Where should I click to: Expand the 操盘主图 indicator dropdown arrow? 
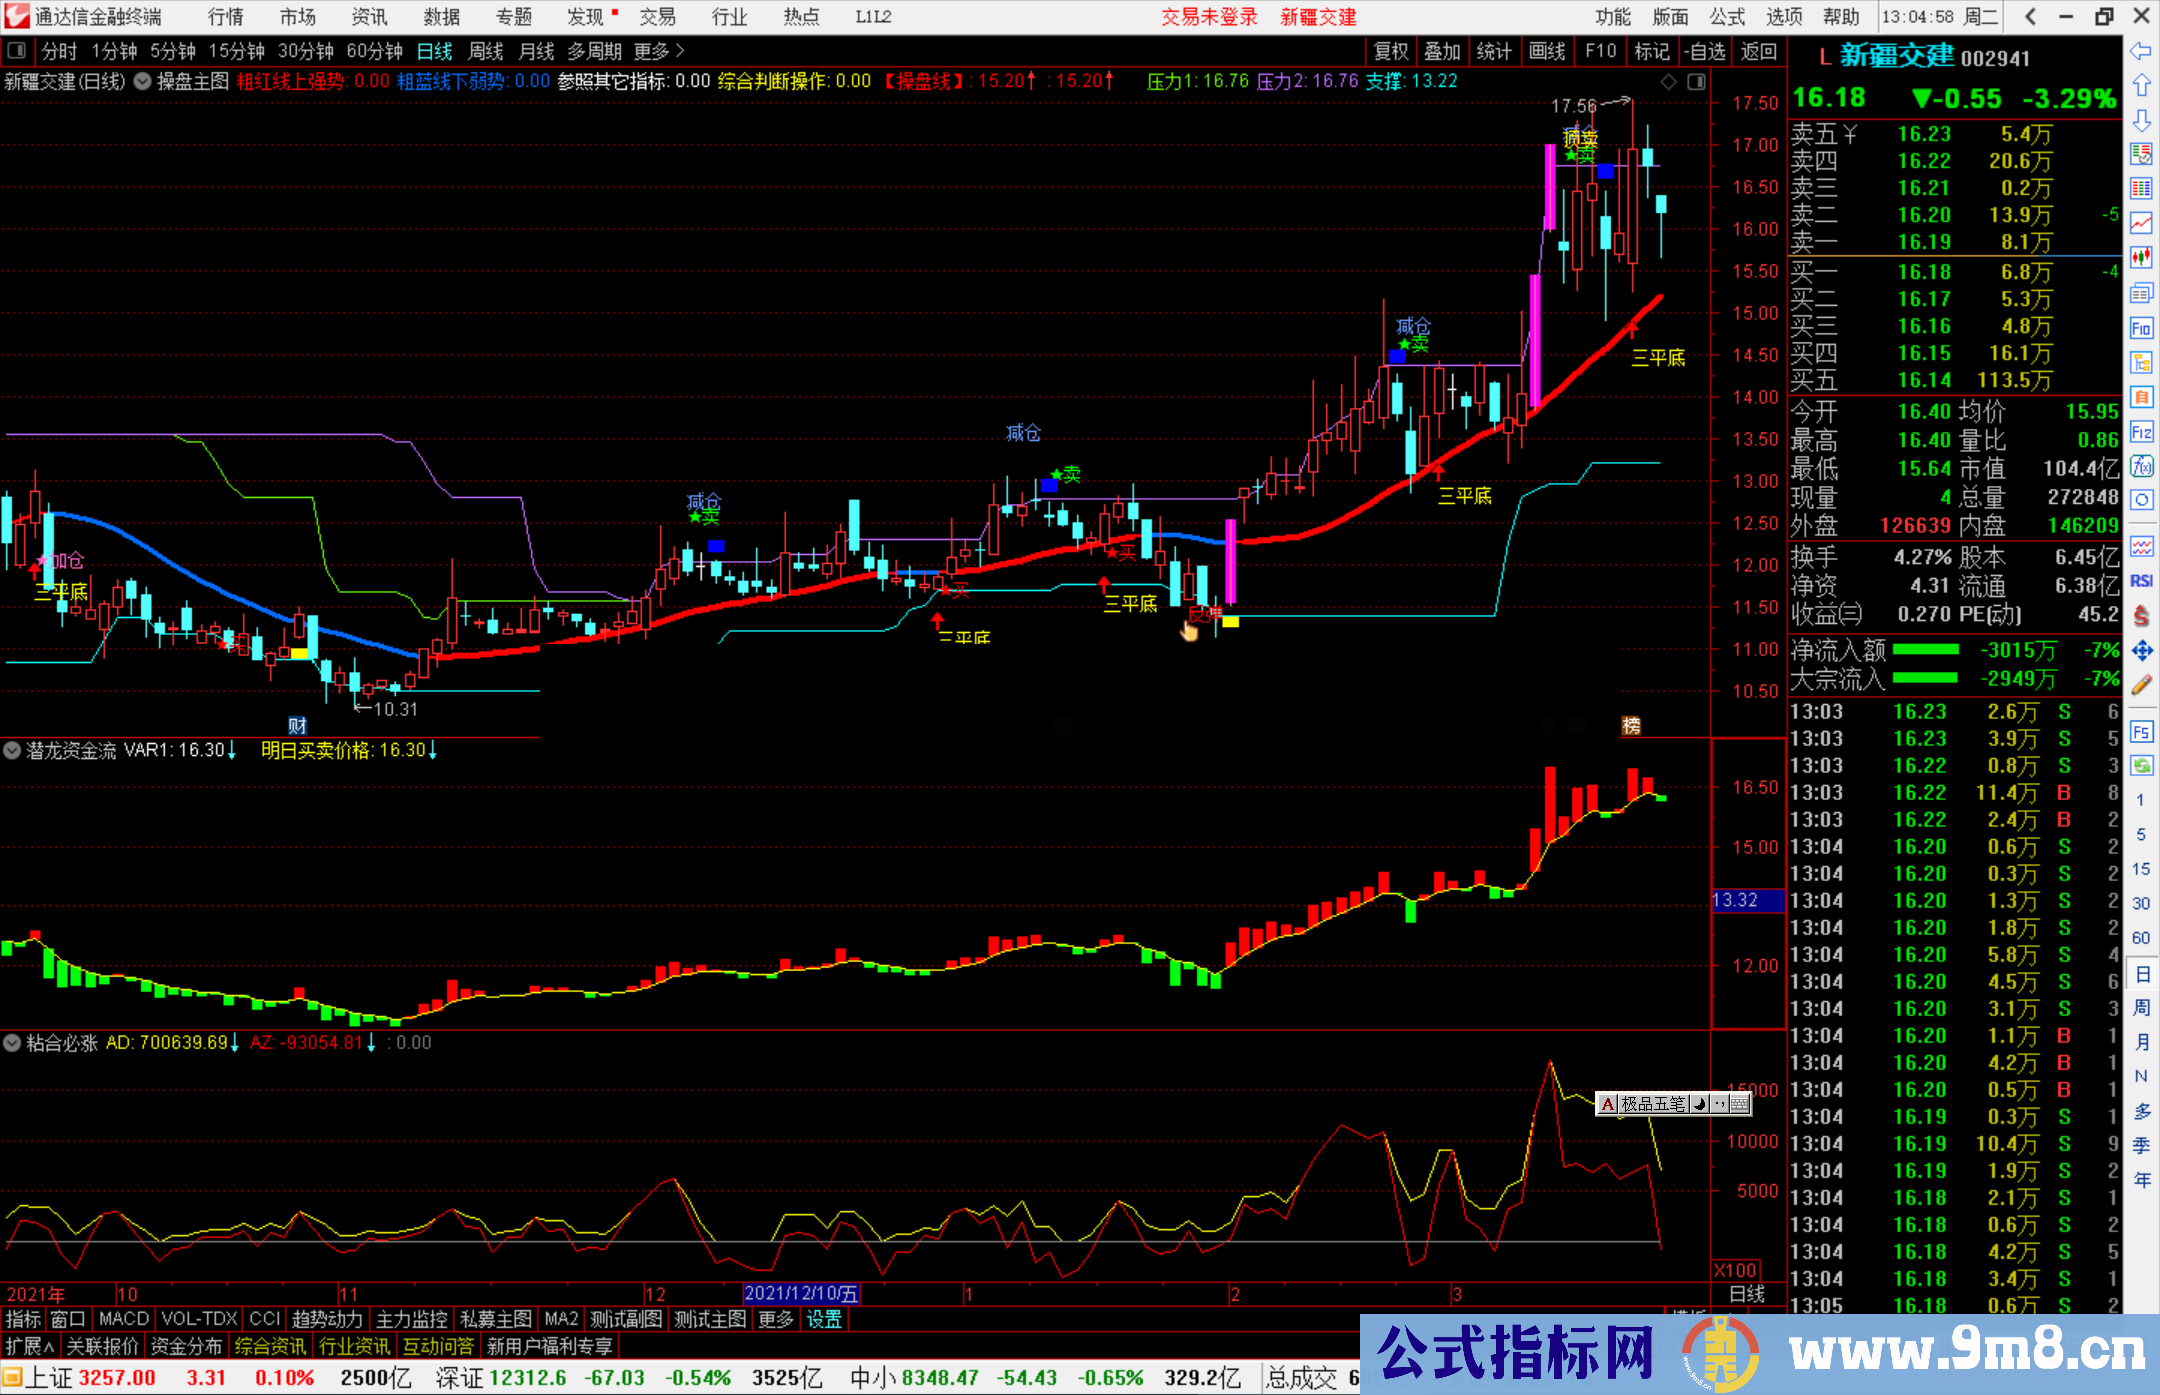(x=143, y=82)
